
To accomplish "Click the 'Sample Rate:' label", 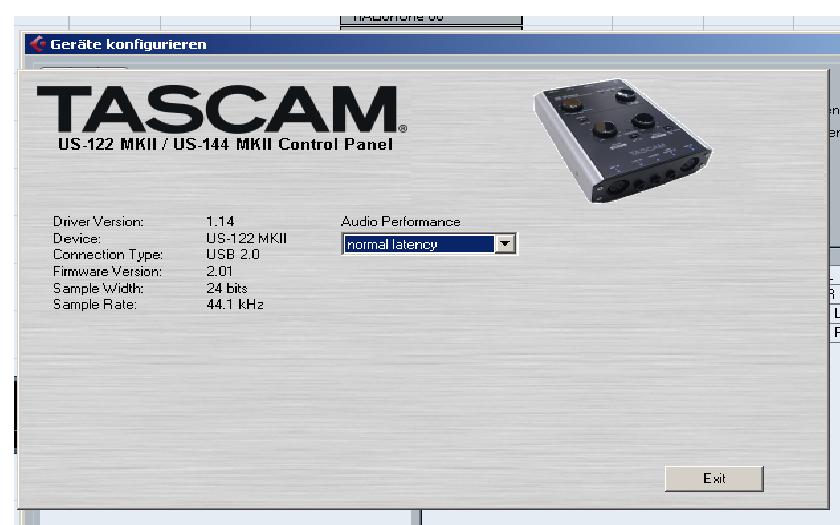I will [x=95, y=305].
